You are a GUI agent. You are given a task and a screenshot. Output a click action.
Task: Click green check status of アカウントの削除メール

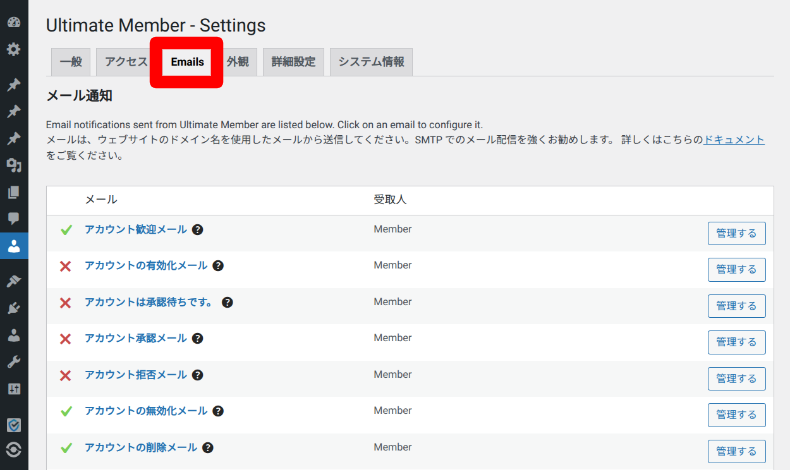(x=66, y=448)
